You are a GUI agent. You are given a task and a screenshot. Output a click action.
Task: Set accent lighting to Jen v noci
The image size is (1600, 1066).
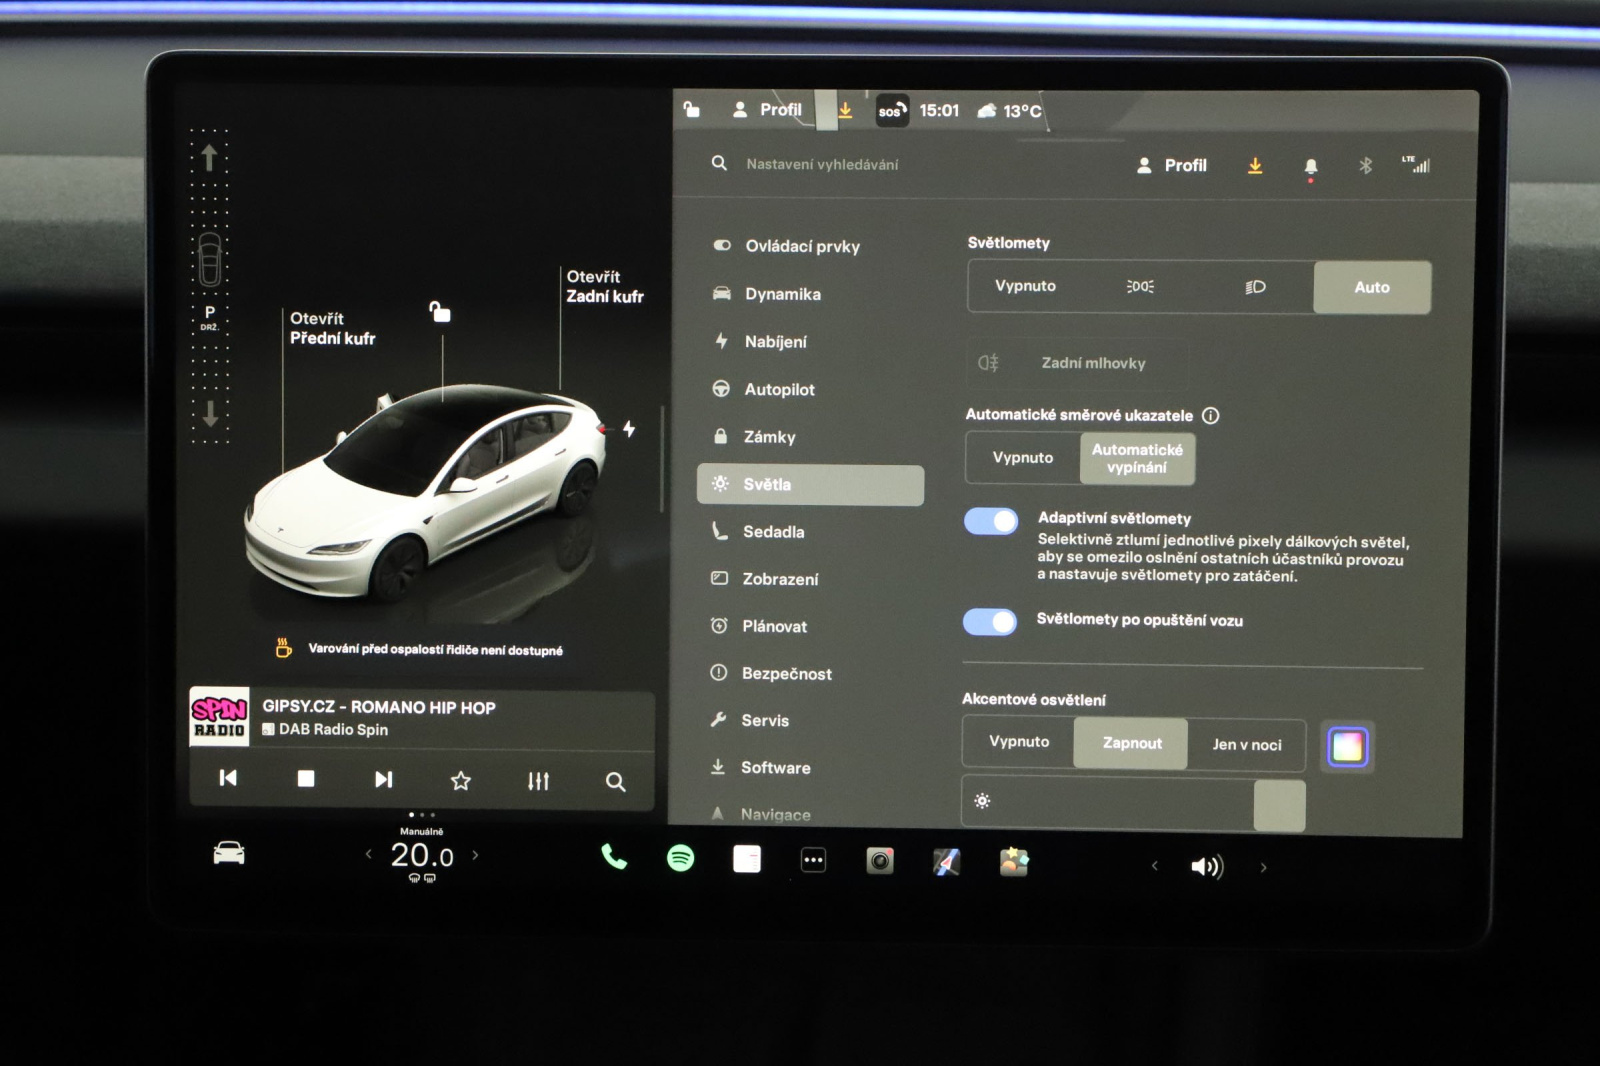[x=1246, y=745]
